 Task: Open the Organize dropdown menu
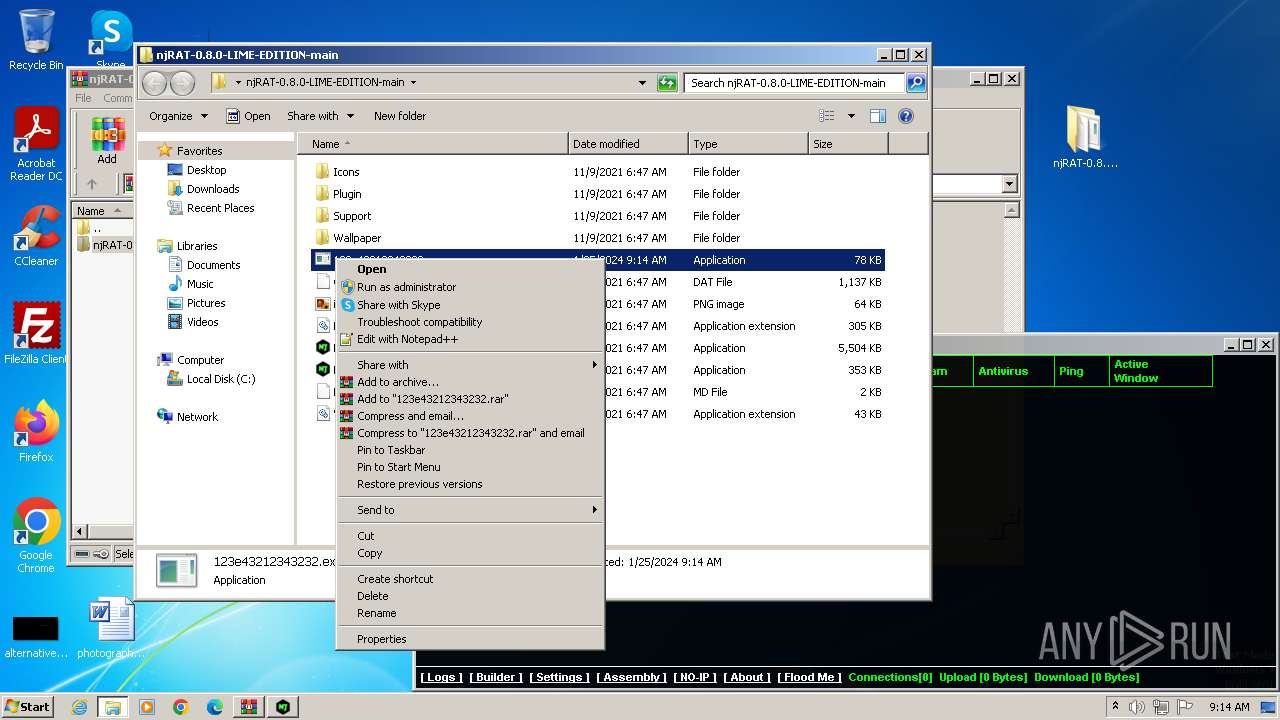178,116
